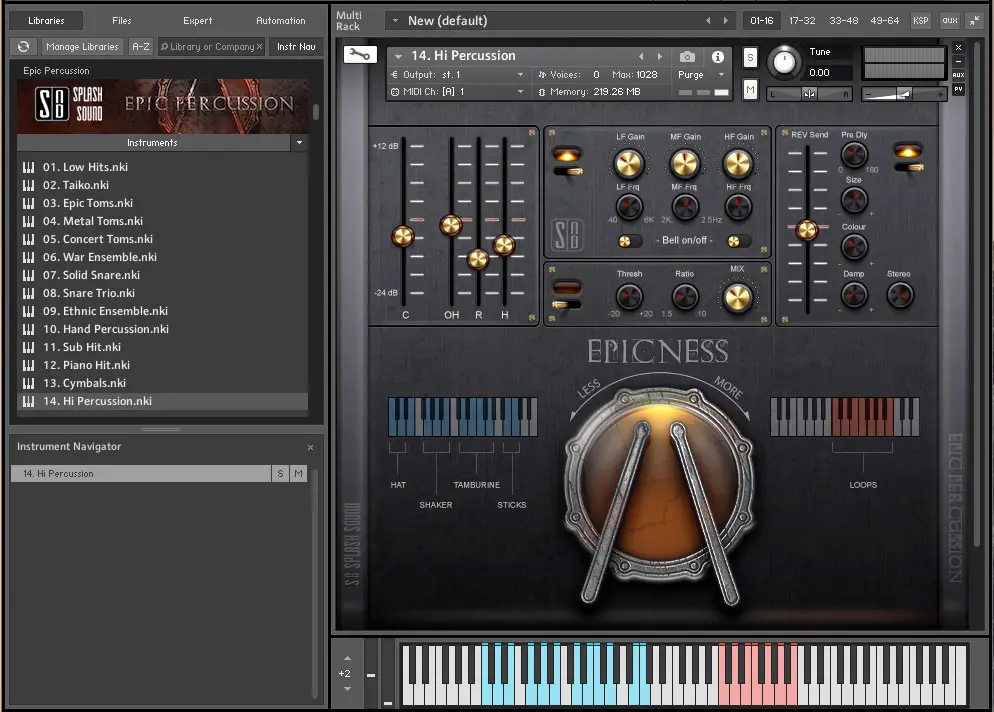Open the instrument info icon
The height and width of the screenshot is (712, 994).
point(717,57)
